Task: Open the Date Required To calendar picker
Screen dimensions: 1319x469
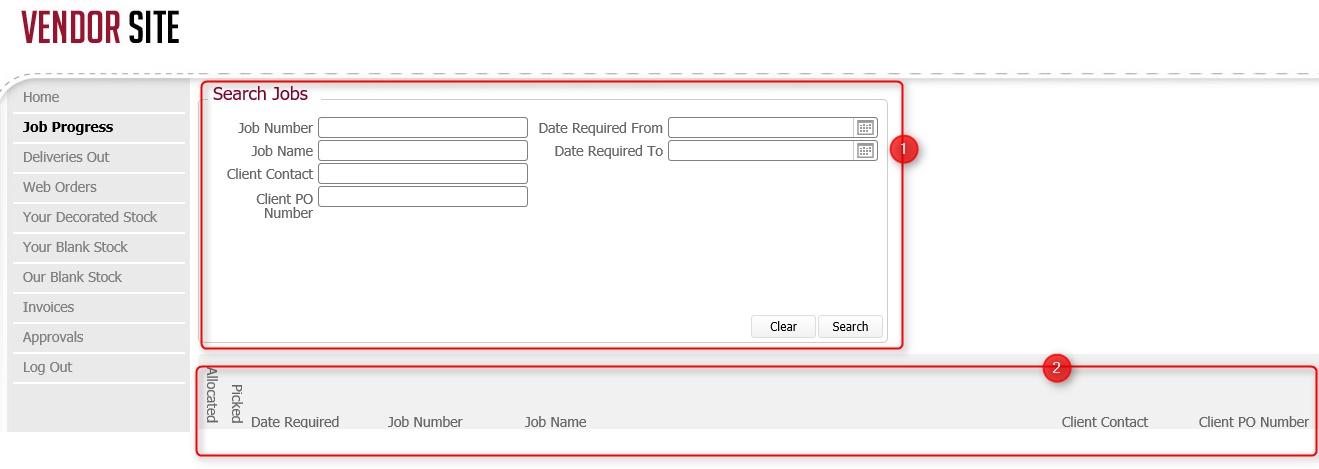Action: 865,151
